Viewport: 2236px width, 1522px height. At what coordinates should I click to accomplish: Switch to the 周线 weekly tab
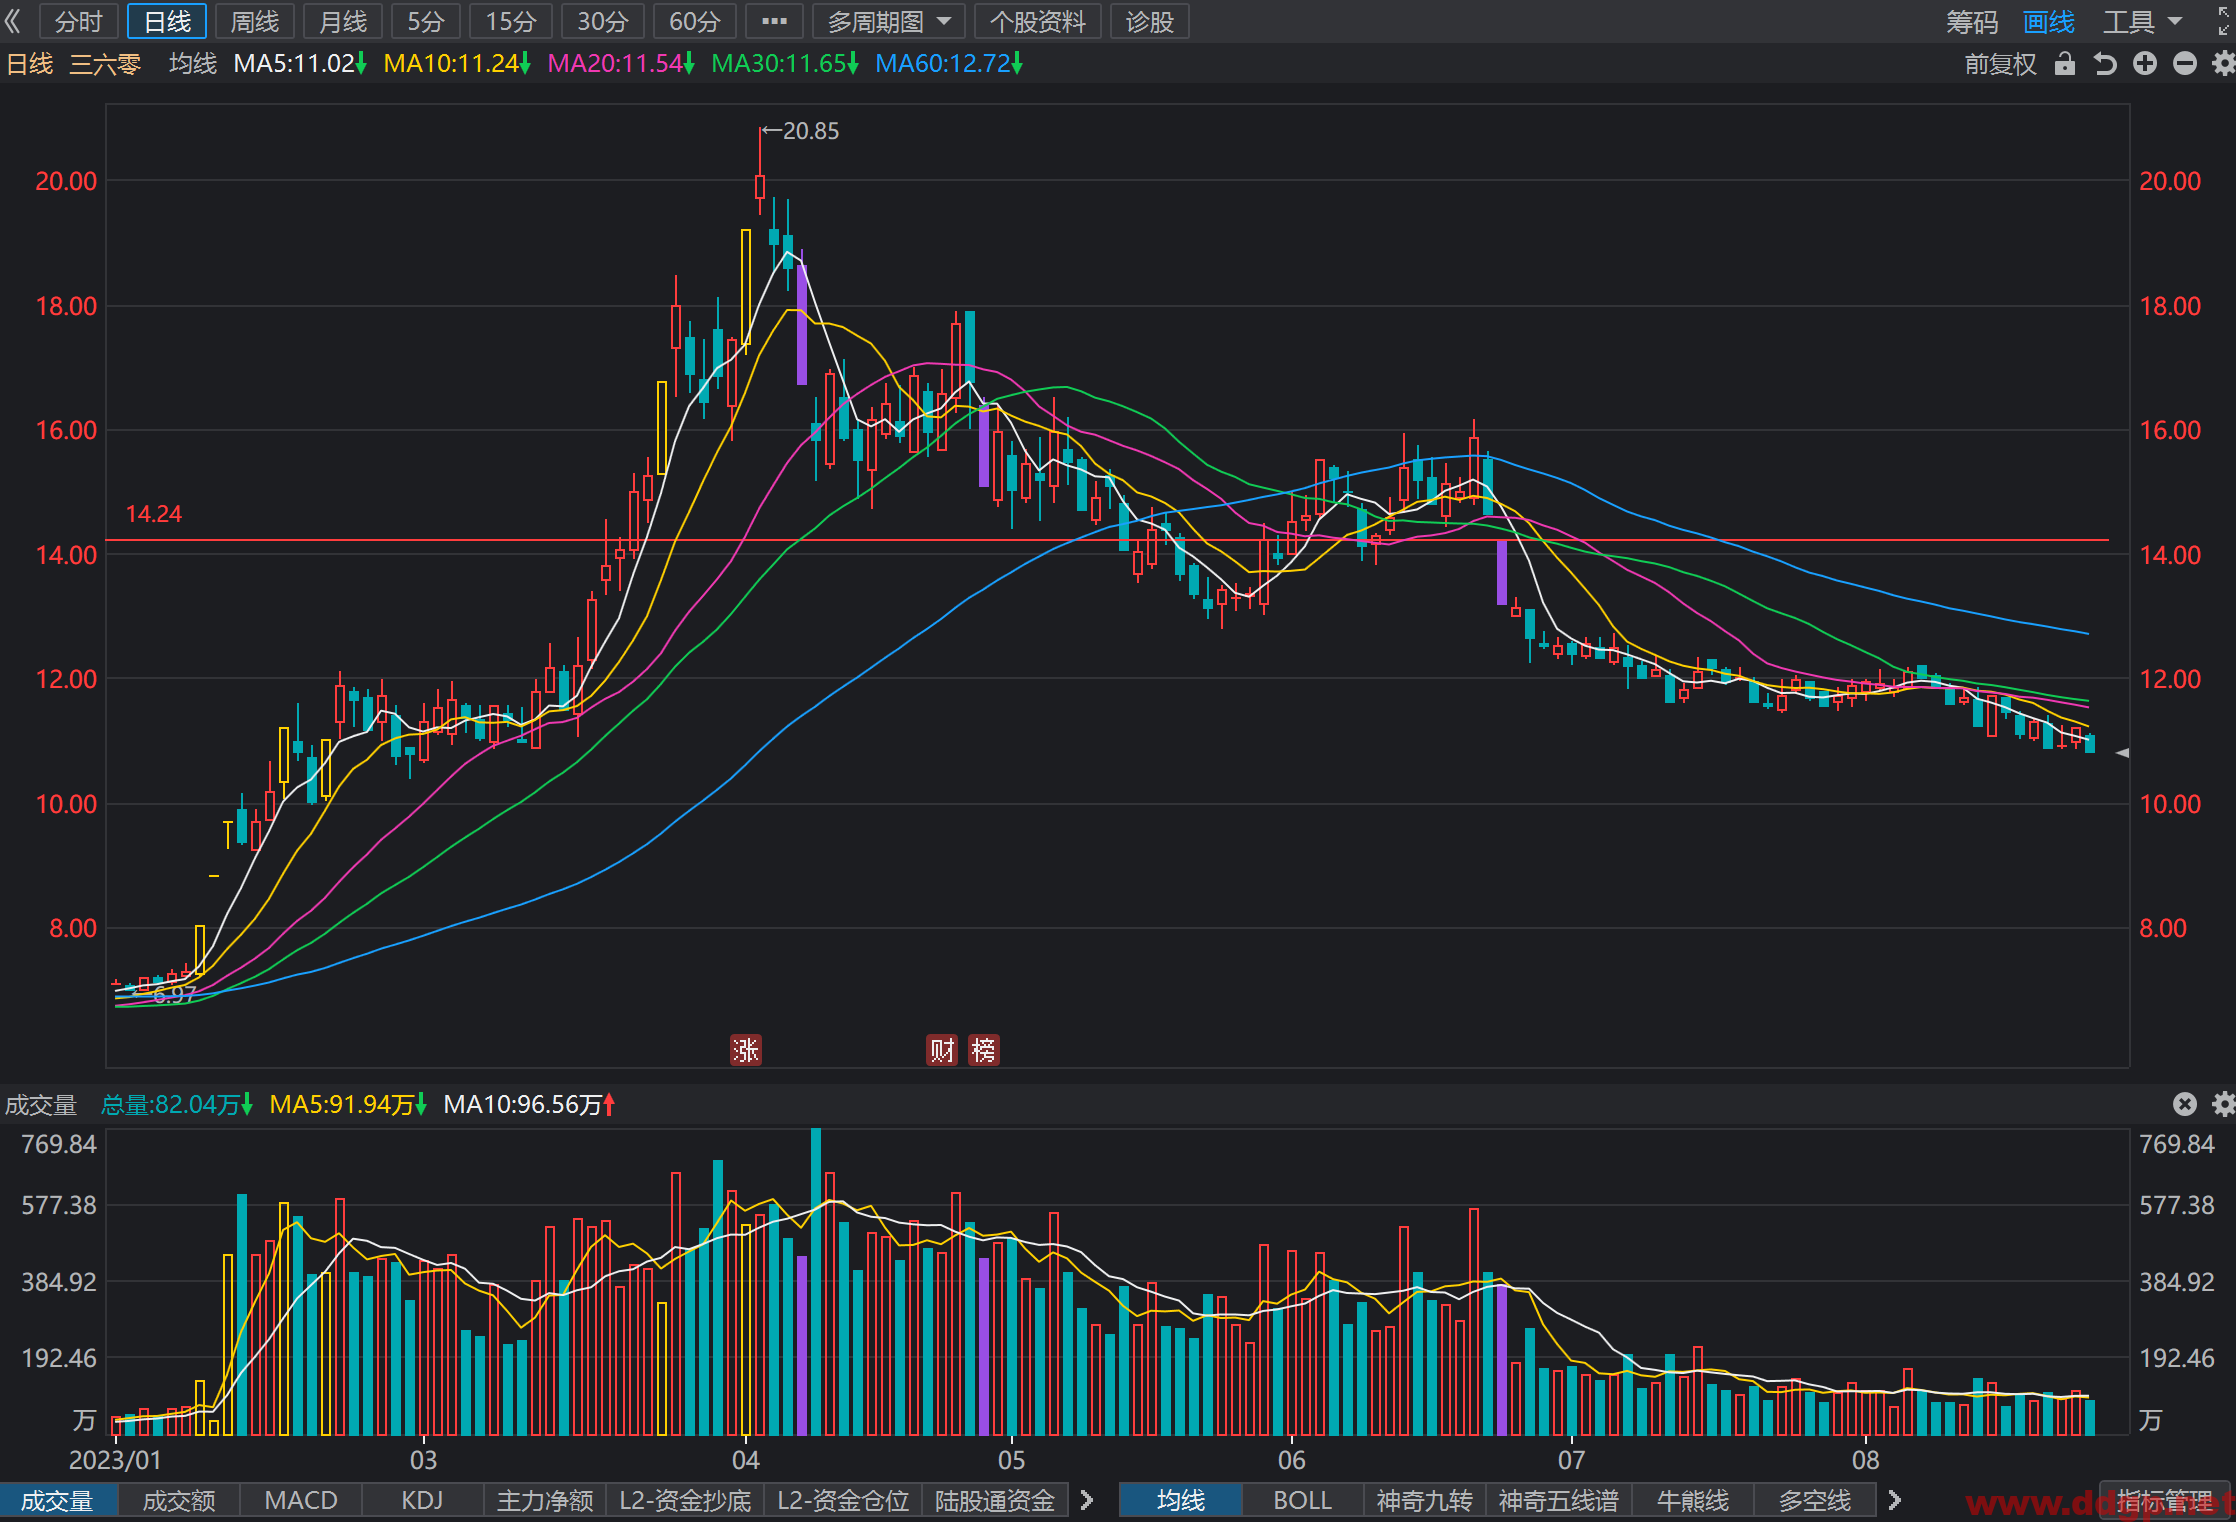click(x=255, y=21)
